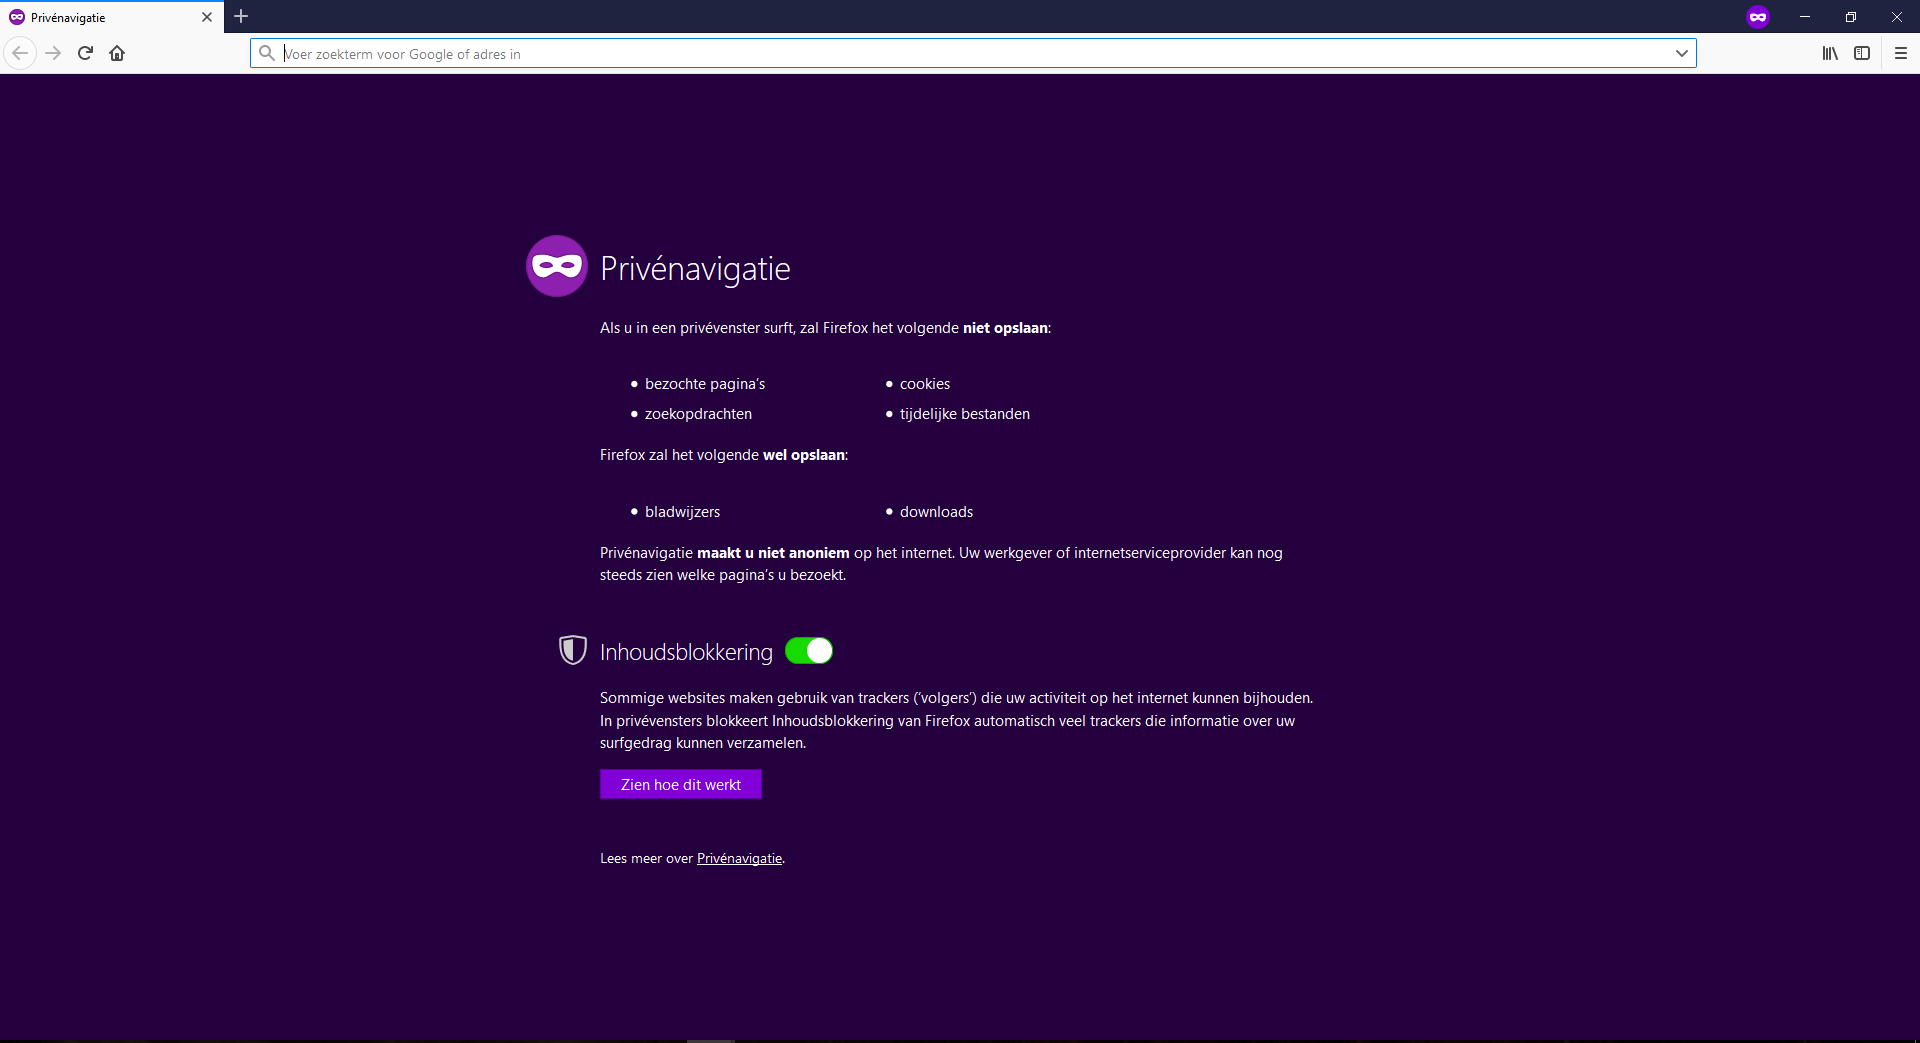Viewport: 1920px width, 1043px height.
Task: Select the Privénavigatie tab
Action: tap(112, 17)
